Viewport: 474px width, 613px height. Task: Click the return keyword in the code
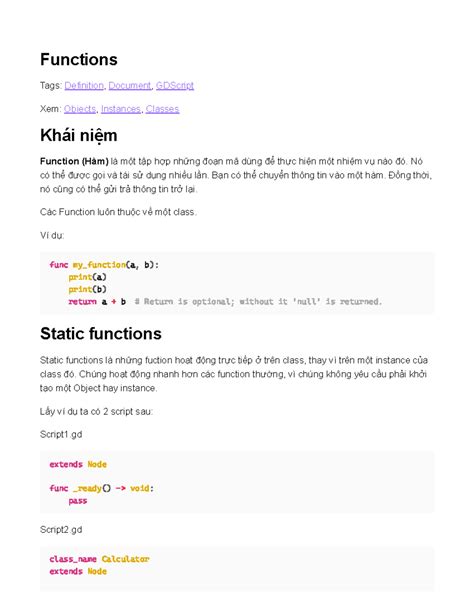(82, 301)
